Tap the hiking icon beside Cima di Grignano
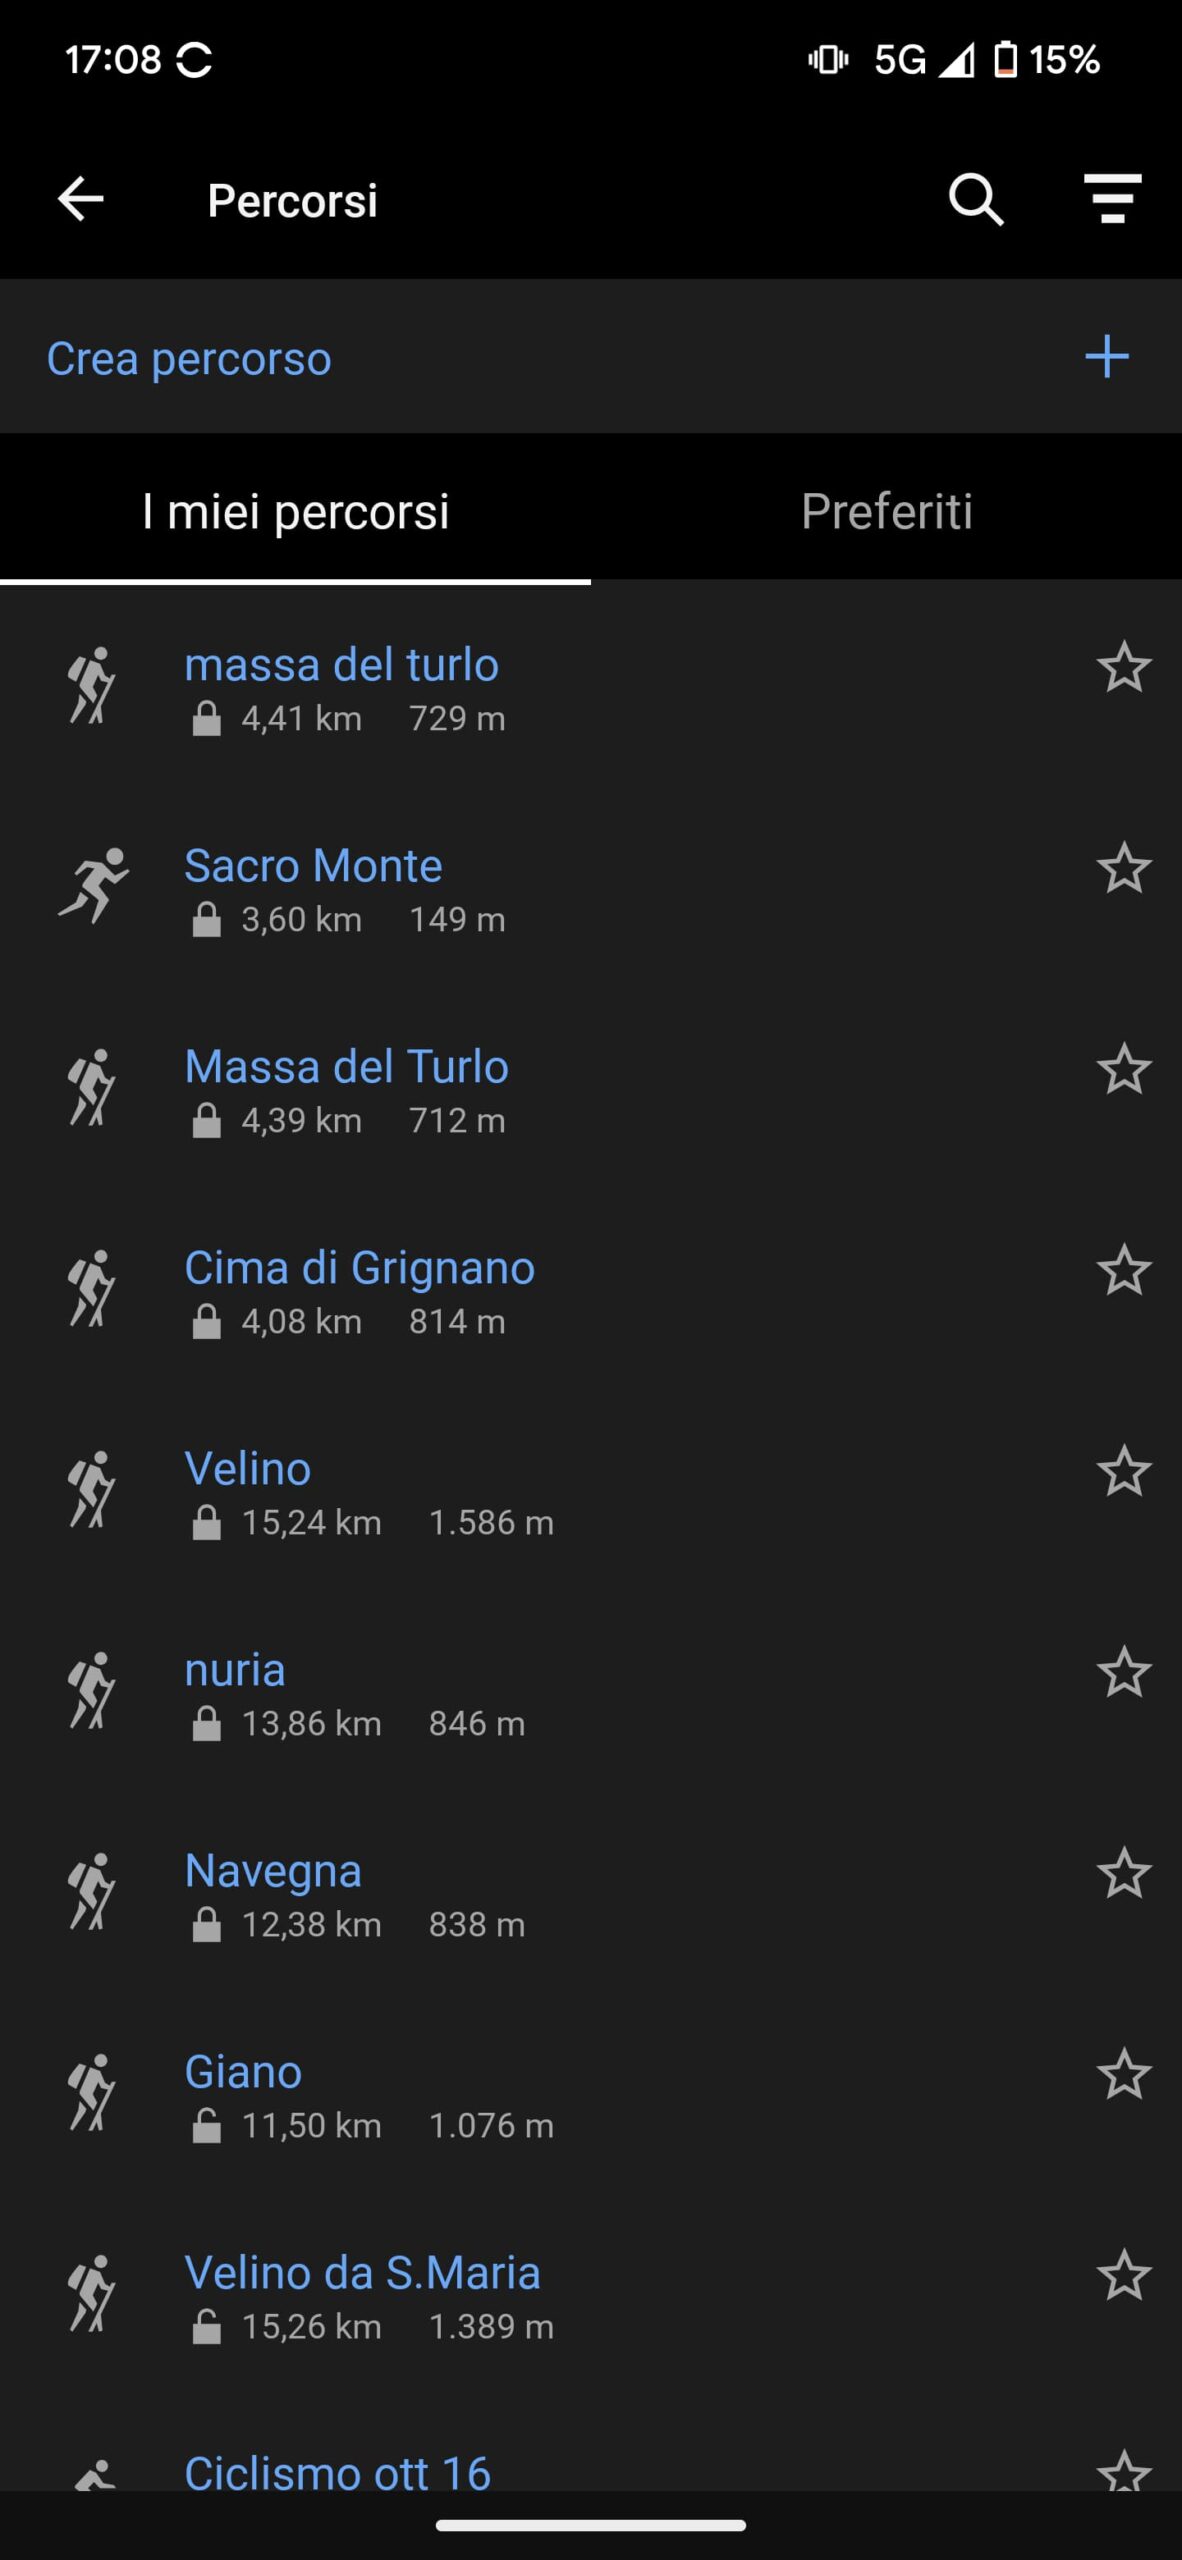 (x=92, y=1288)
